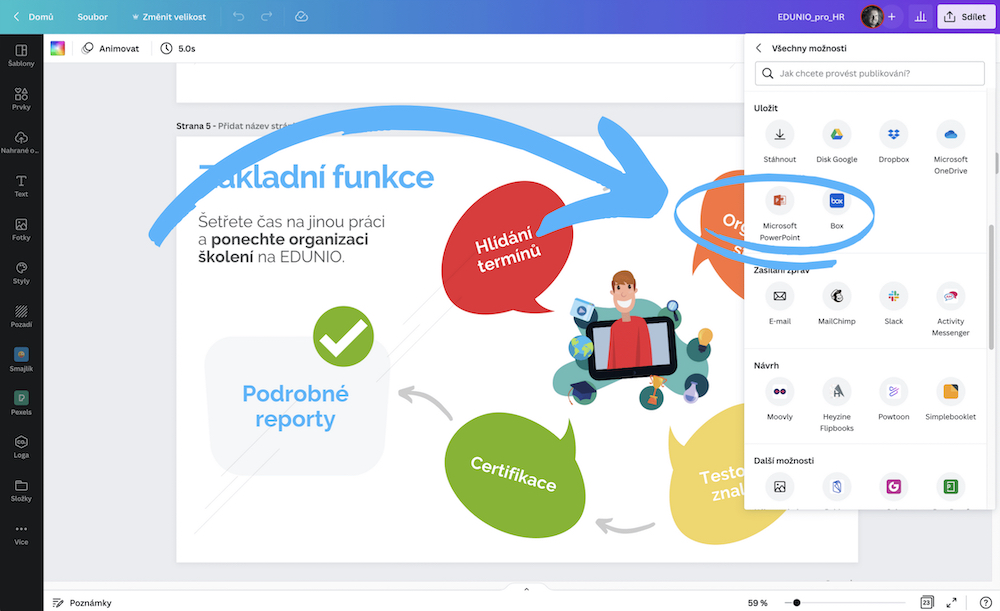Open Změnit velikost resize option
This screenshot has height=611, width=1000.
[x=169, y=17]
